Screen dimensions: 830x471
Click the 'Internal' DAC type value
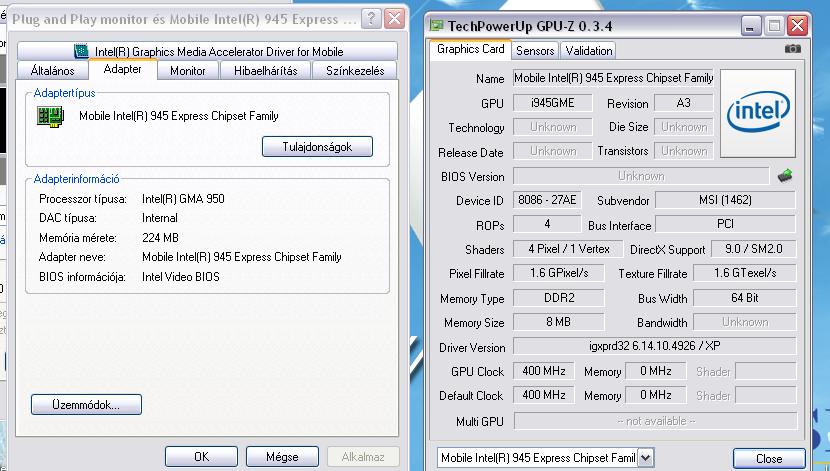coord(160,218)
